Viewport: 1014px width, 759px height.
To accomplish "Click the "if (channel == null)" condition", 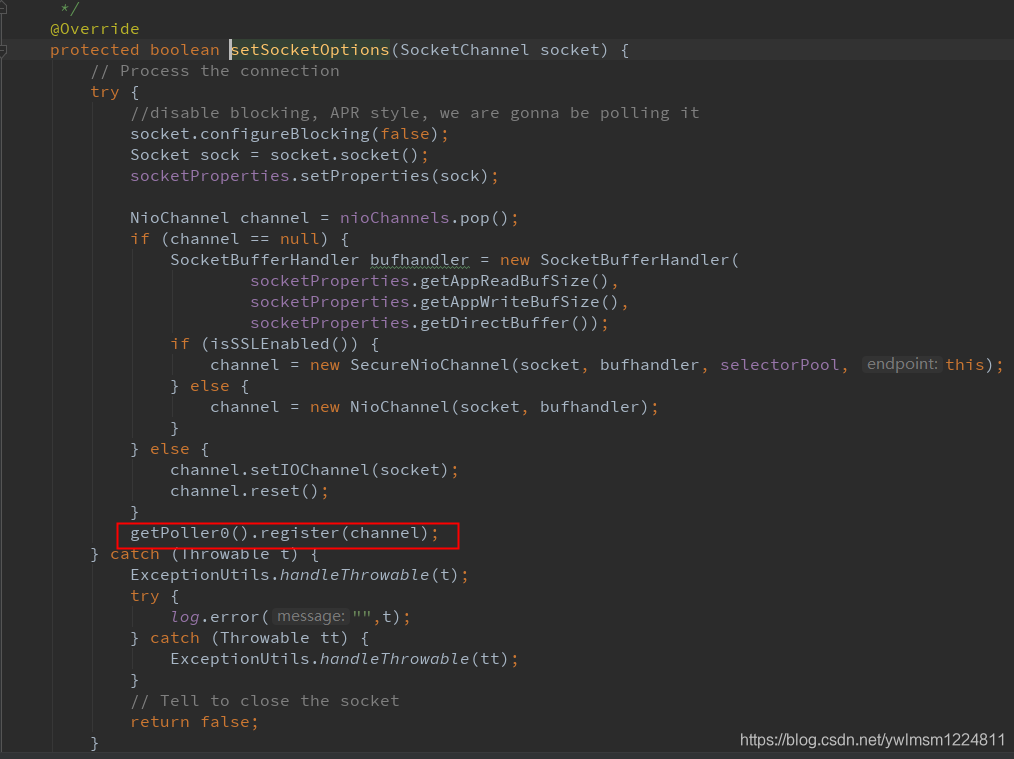I will tap(239, 239).
